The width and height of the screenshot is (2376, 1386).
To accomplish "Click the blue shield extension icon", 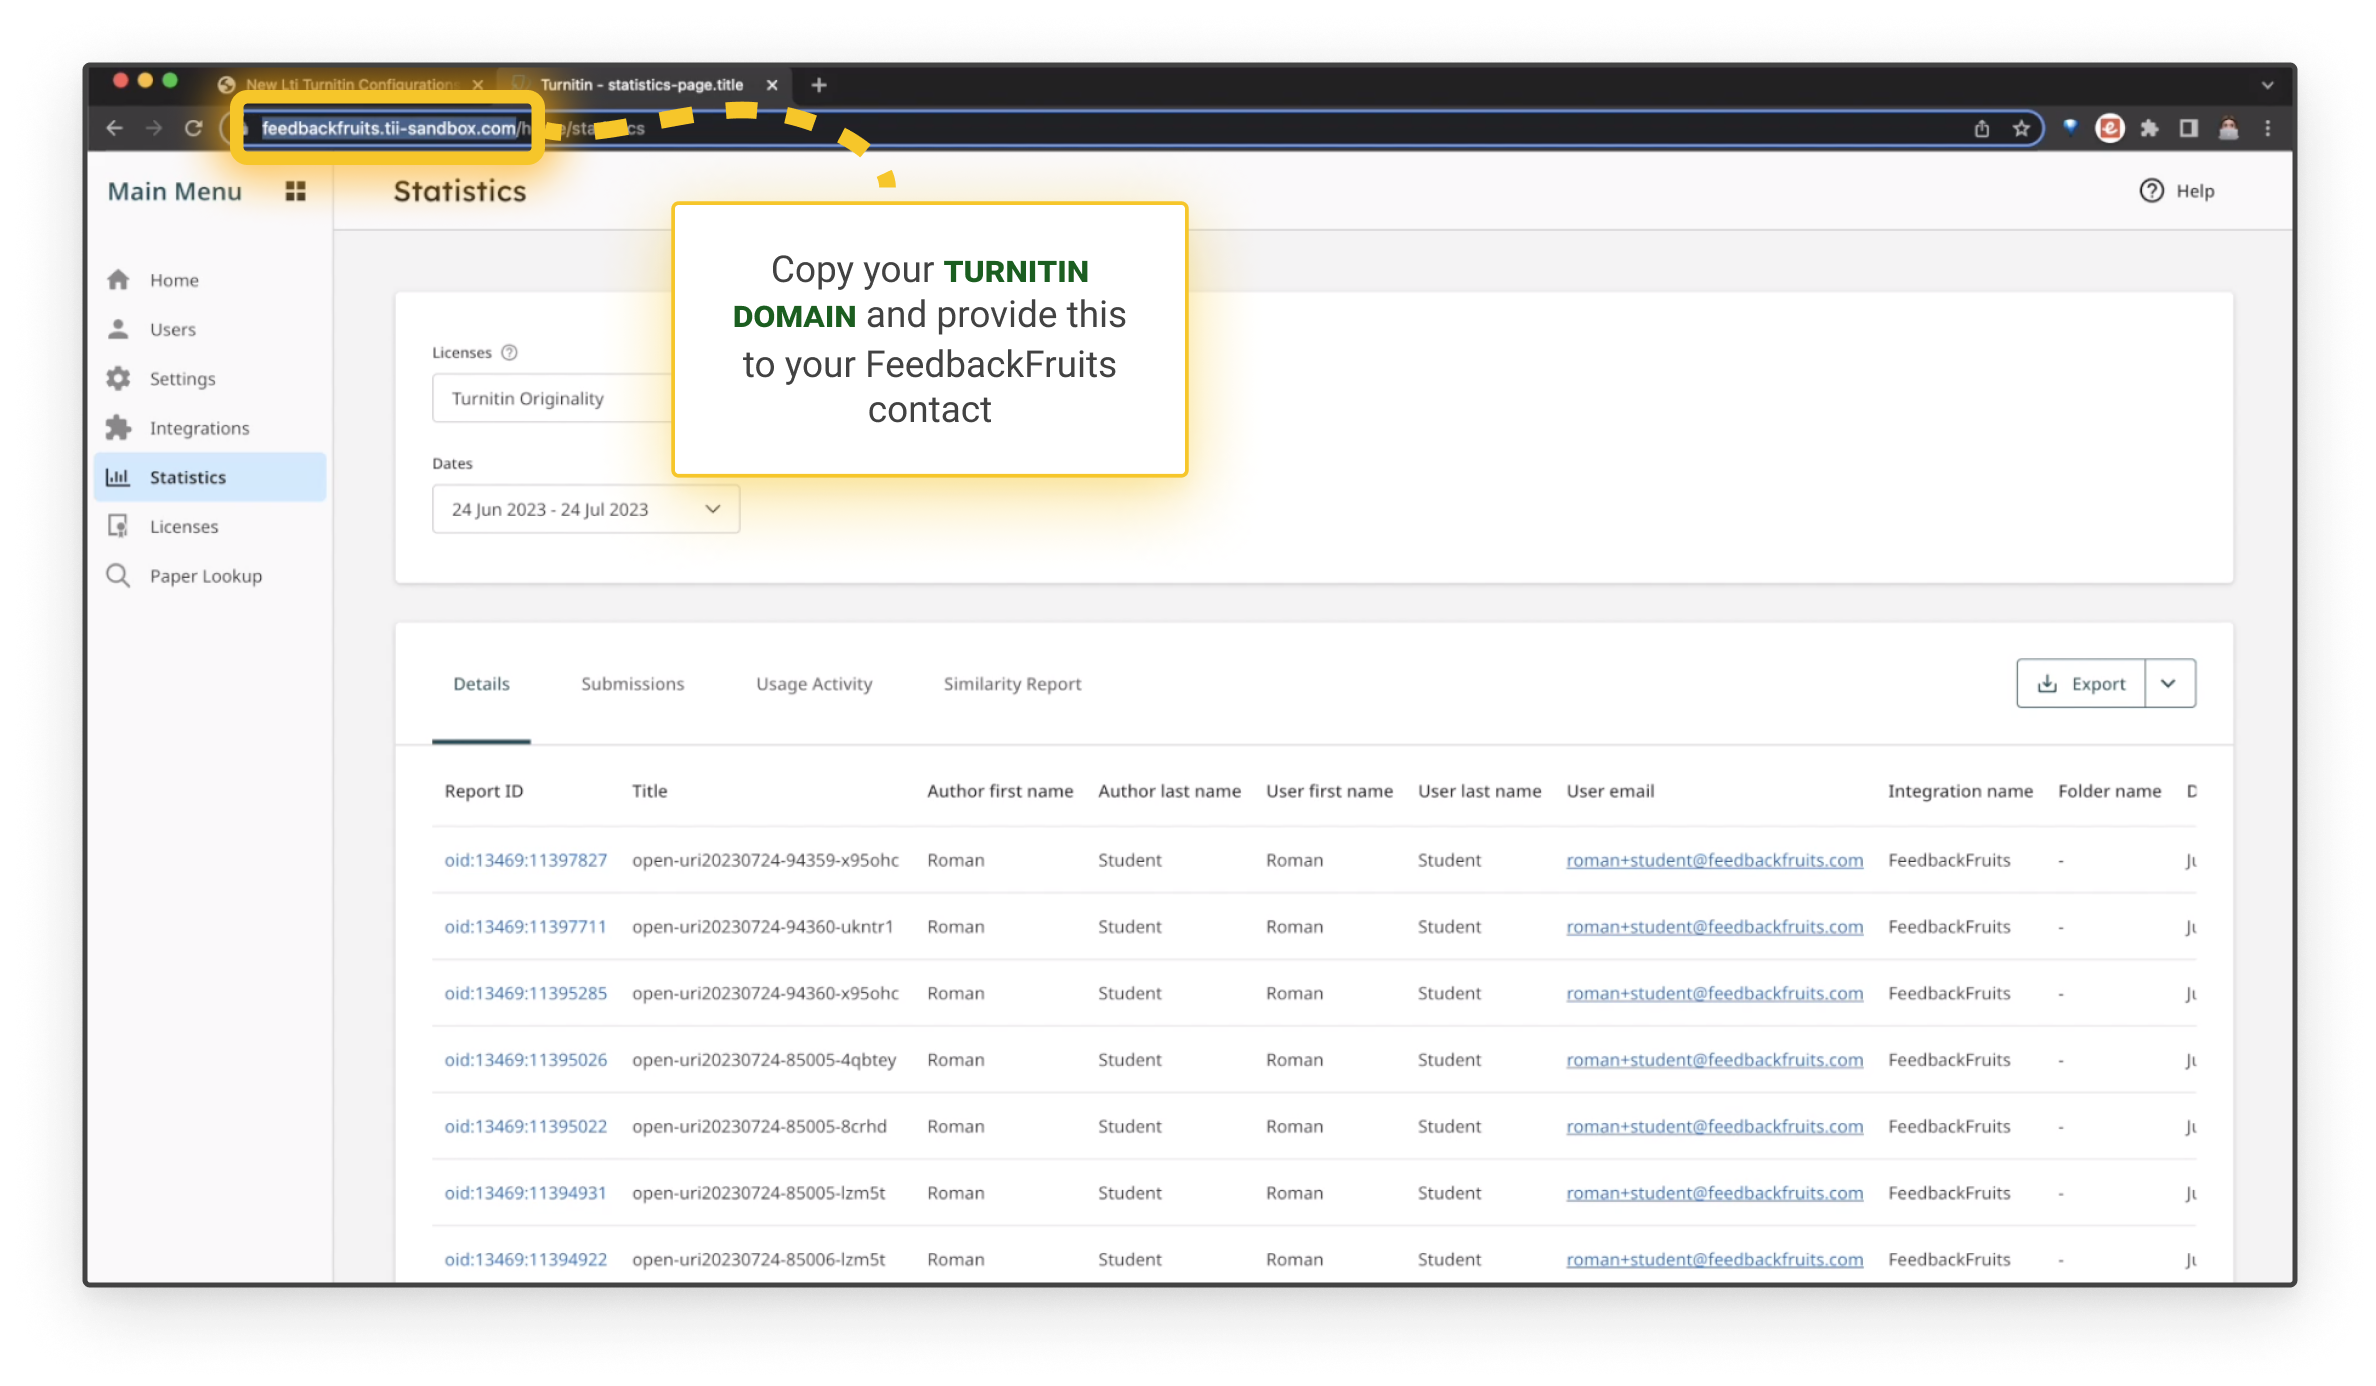I will [x=2070, y=127].
